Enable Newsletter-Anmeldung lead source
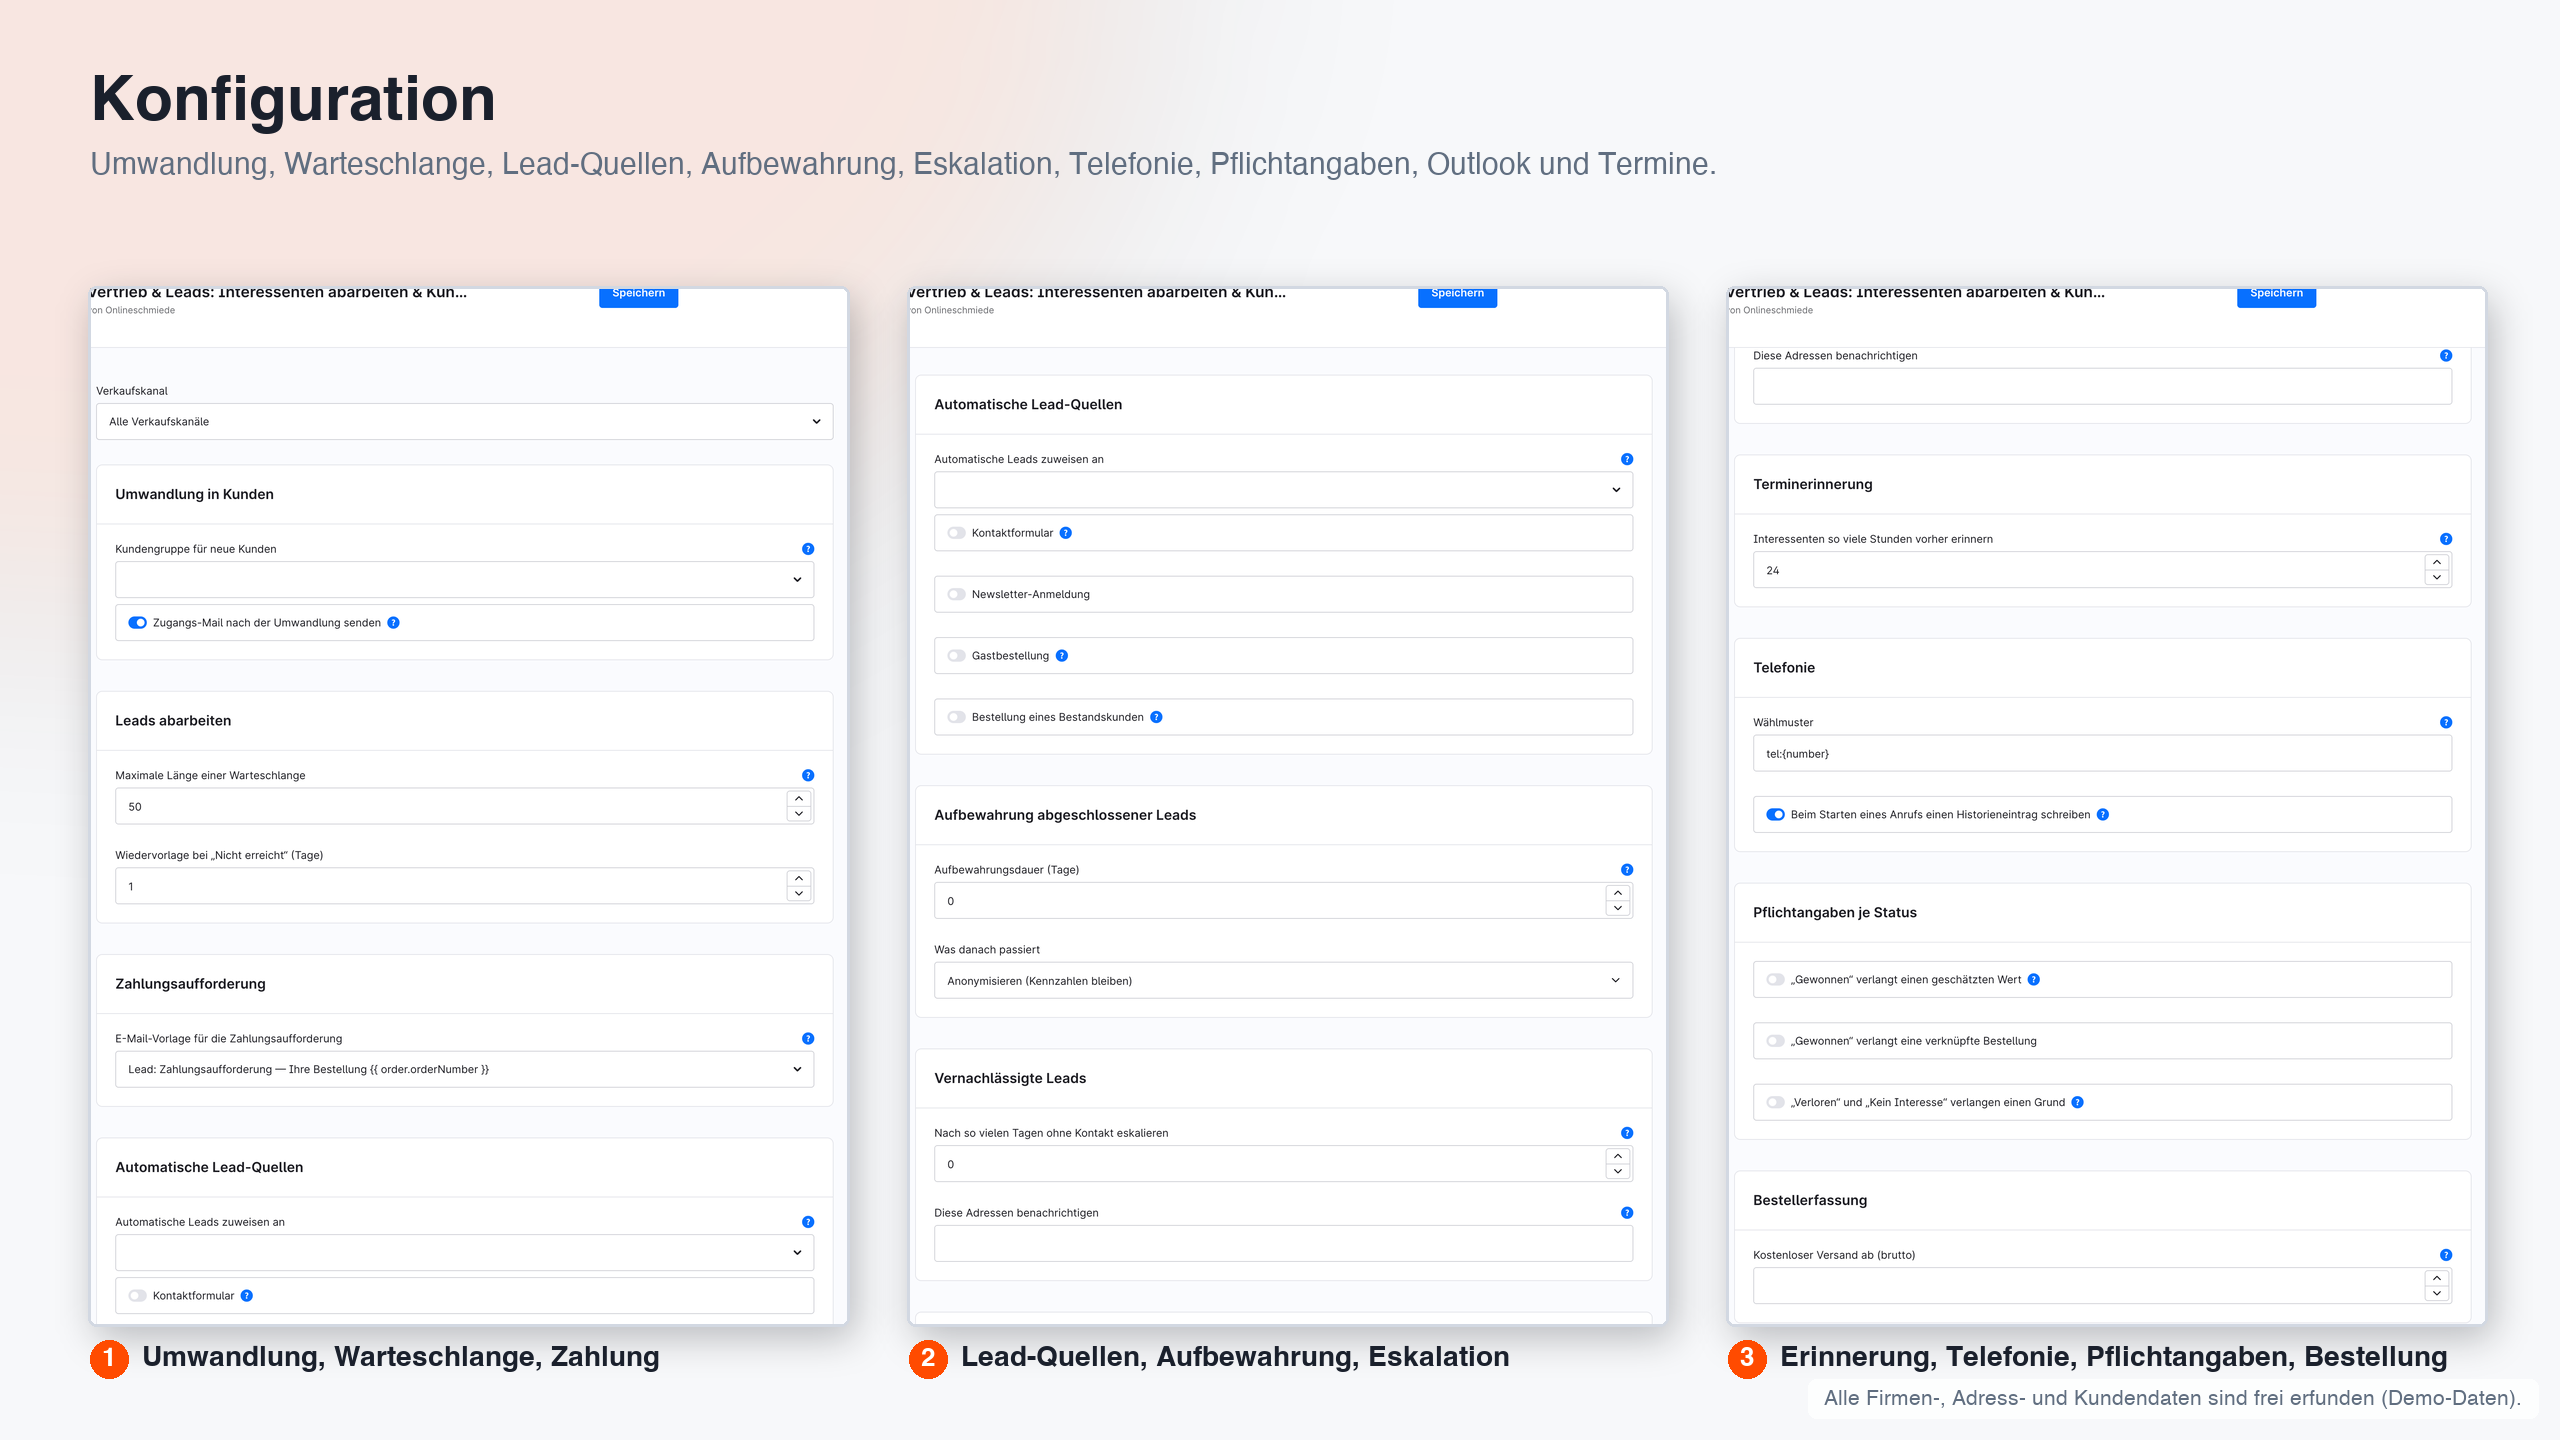The width and height of the screenshot is (2560, 1440). [x=957, y=595]
